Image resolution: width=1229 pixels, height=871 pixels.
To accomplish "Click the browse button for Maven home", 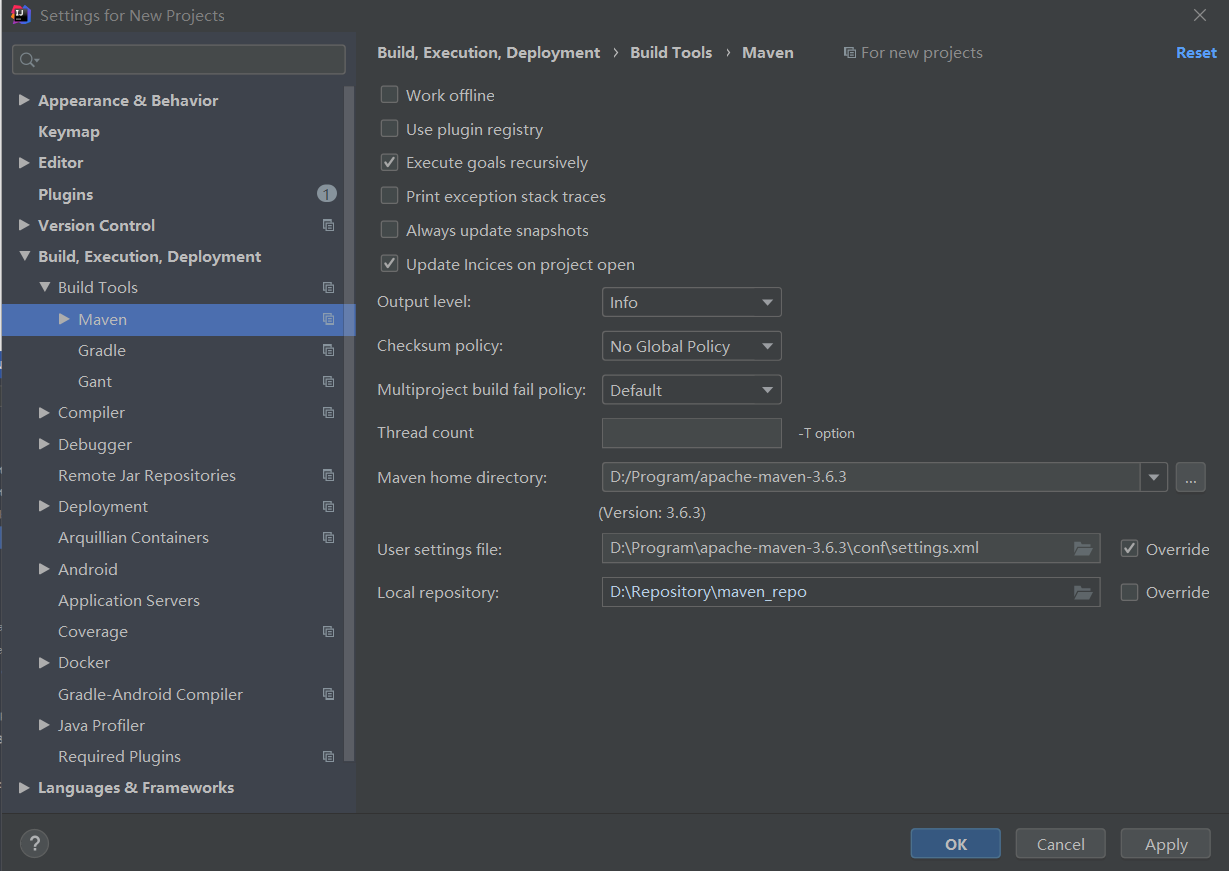I will [1190, 477].
